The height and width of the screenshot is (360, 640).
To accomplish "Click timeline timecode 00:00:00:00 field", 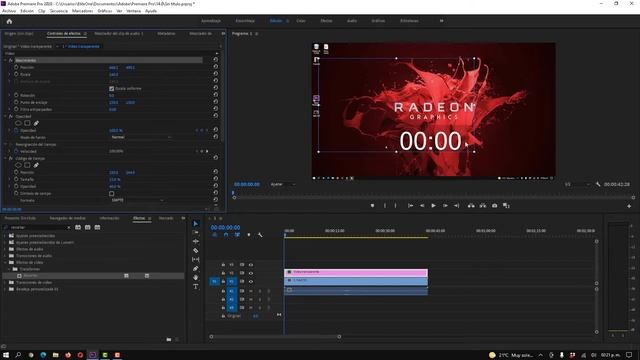I will click(x=225, y=227).
